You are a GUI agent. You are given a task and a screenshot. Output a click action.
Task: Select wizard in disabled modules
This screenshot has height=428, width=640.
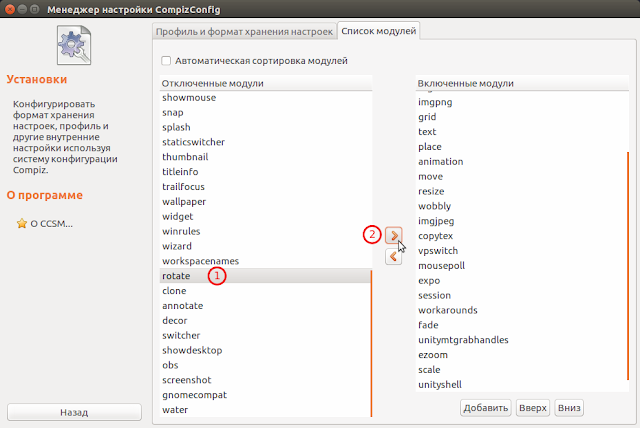[265, 246]
